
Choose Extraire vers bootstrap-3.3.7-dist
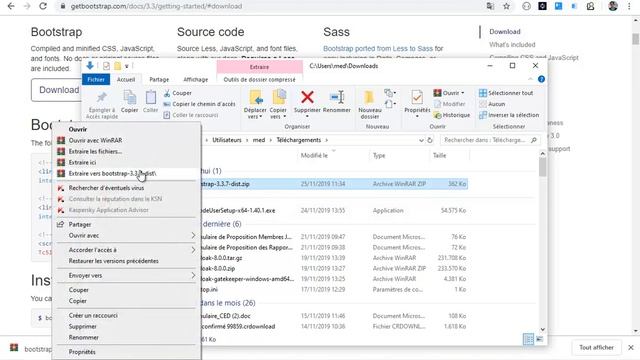pyautogui.click(x=127, y=173)
